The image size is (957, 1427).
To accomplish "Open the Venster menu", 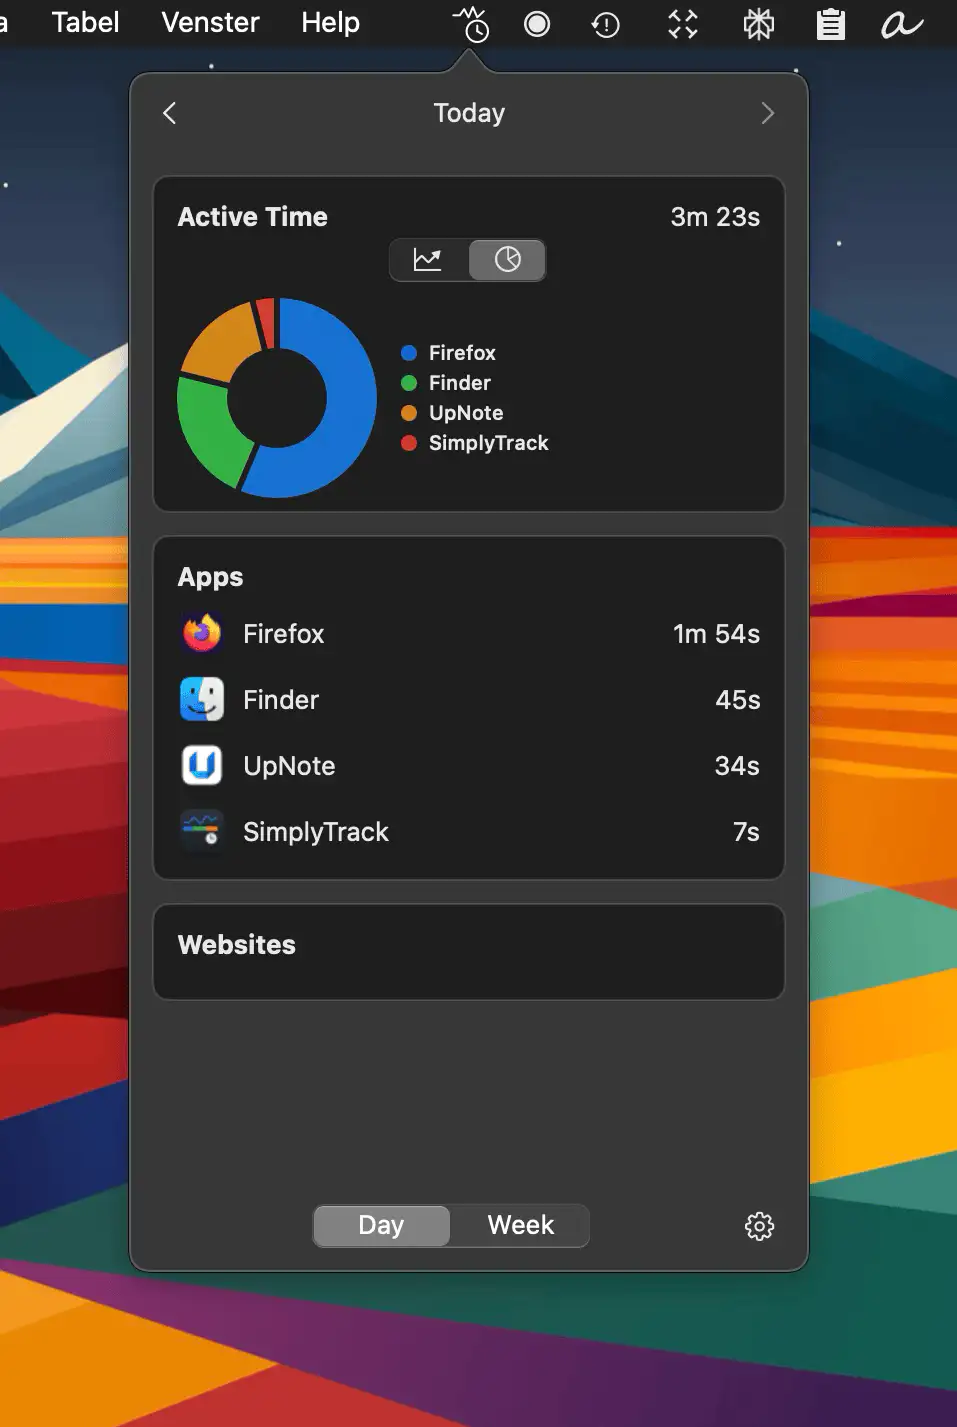I will point(210,22).
